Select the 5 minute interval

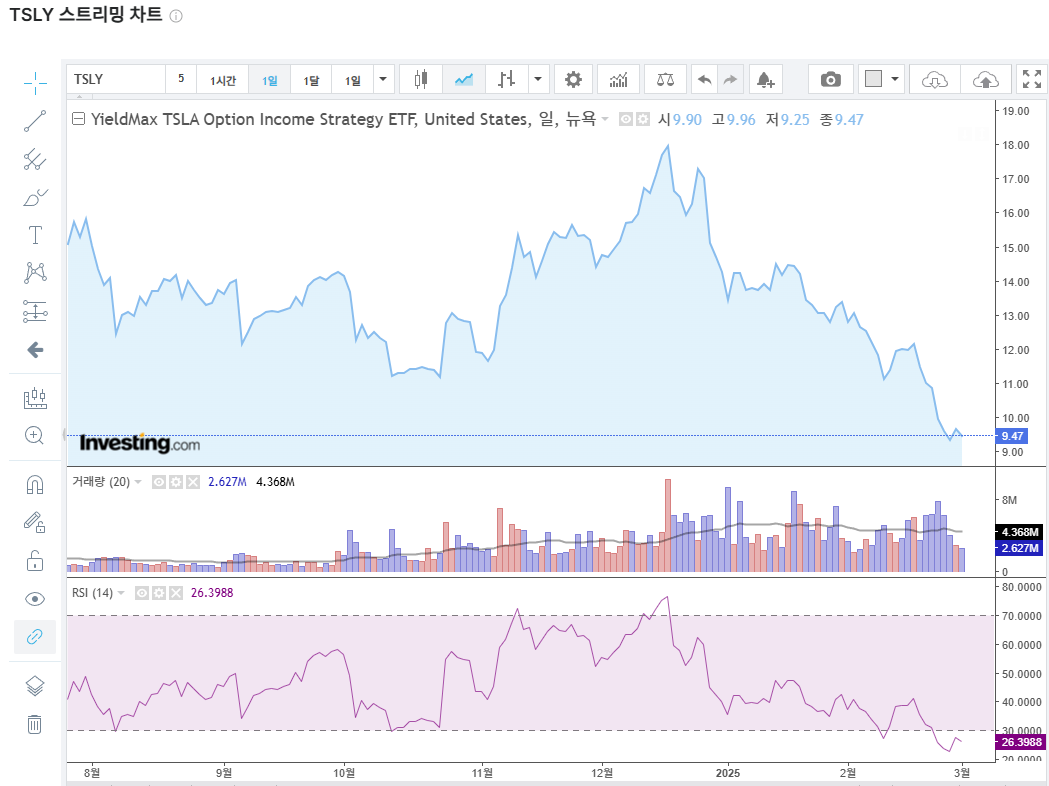[181, 80]
